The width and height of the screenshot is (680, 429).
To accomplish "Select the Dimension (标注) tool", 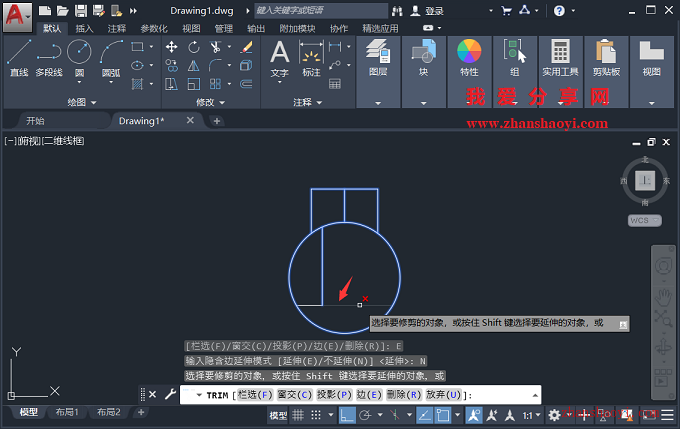I will pyautogui.click(x=311, y=59).
